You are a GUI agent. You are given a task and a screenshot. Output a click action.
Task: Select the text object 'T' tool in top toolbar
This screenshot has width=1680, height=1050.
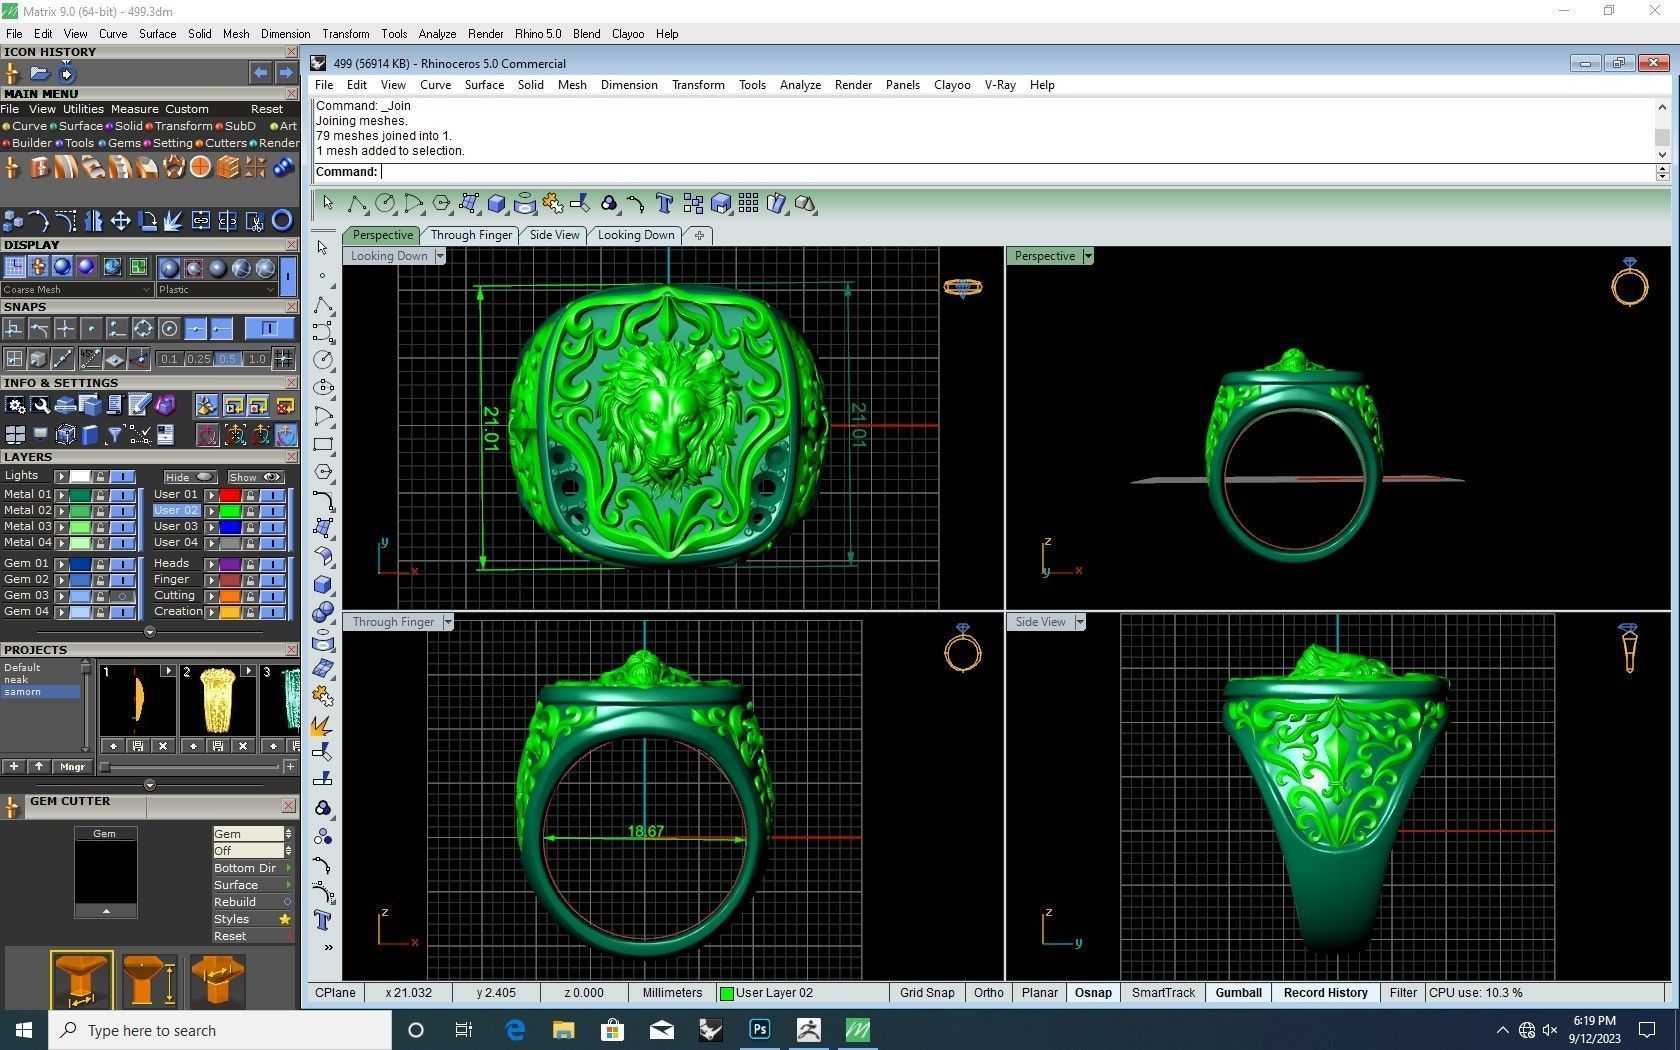pos(664,204)
